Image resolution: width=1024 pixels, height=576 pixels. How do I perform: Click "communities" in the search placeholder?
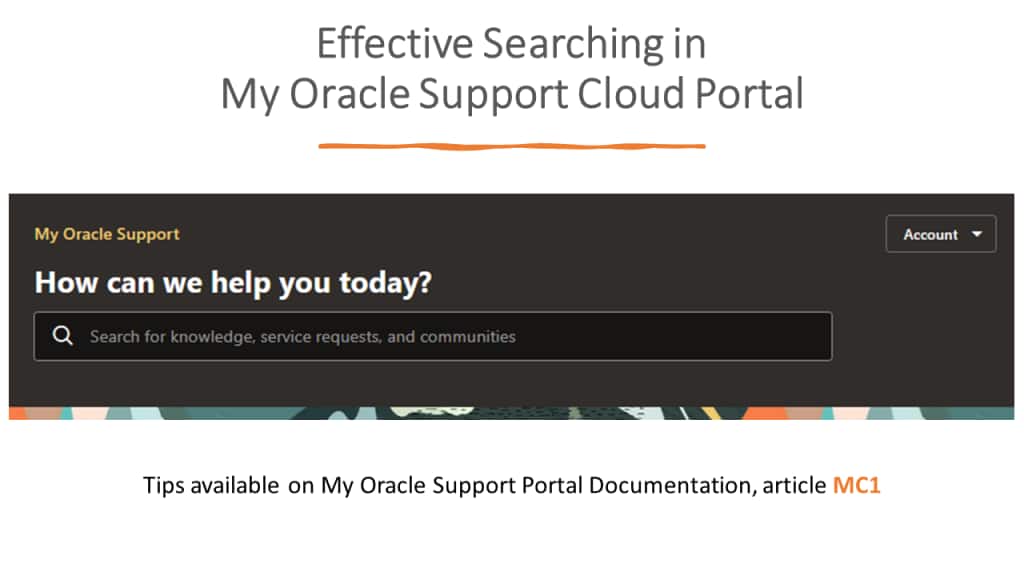[467, 336]
